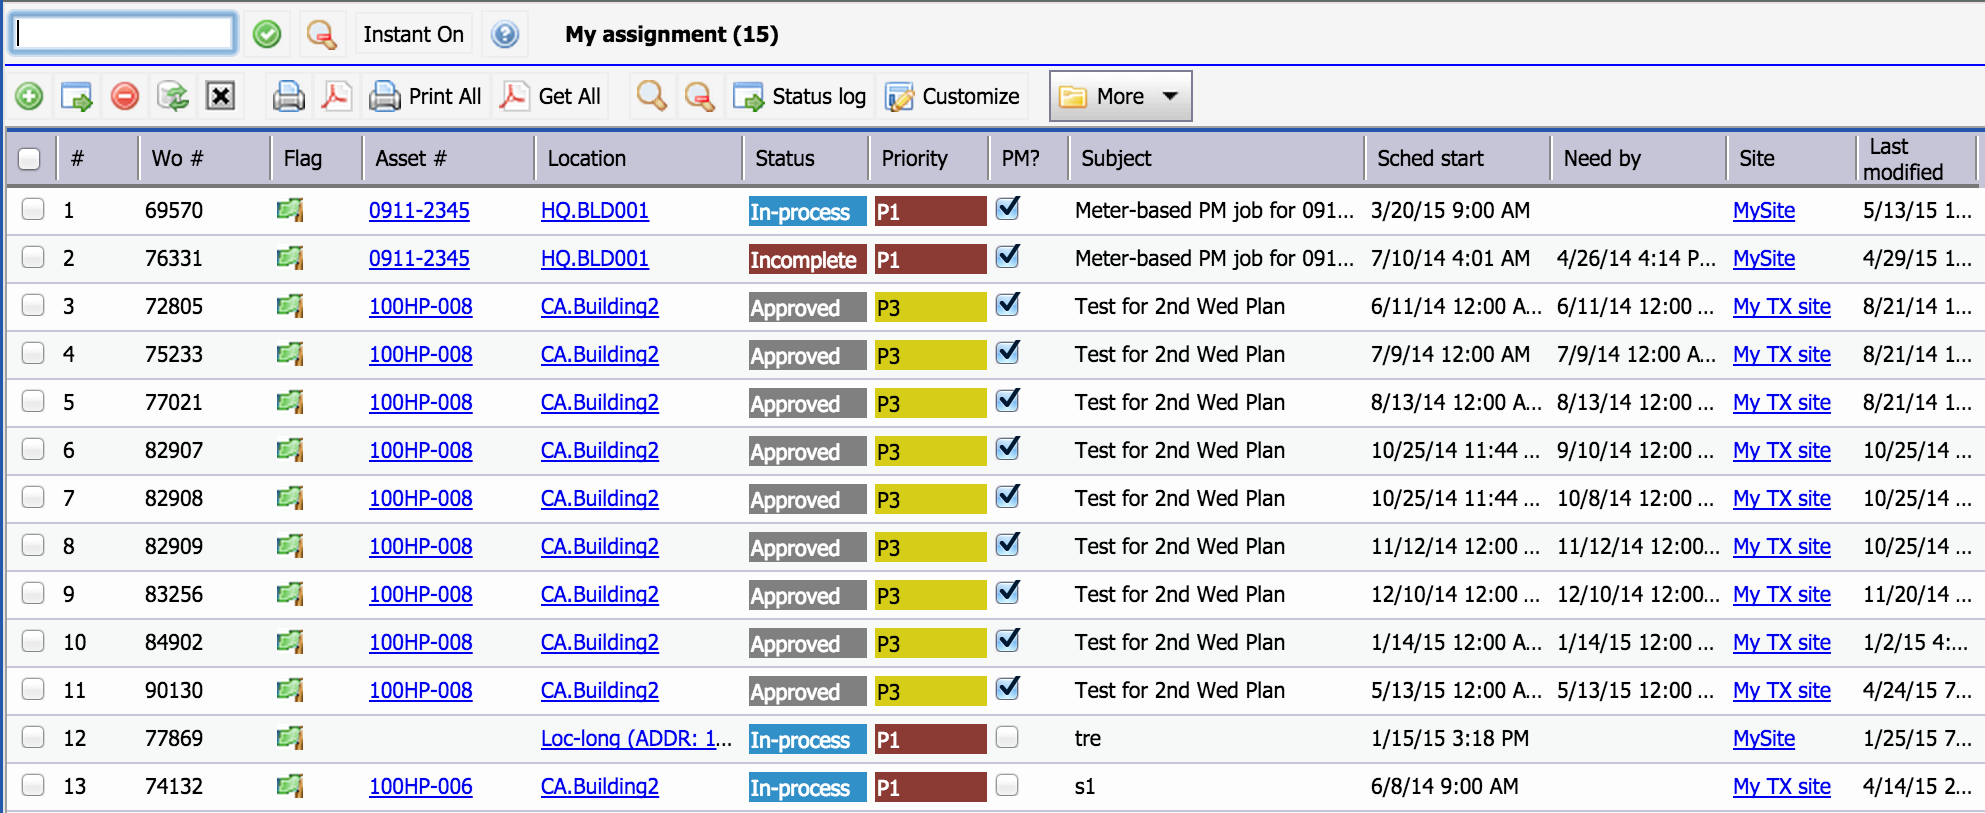Check the row checkbox for work order 77021

point(33,401)
